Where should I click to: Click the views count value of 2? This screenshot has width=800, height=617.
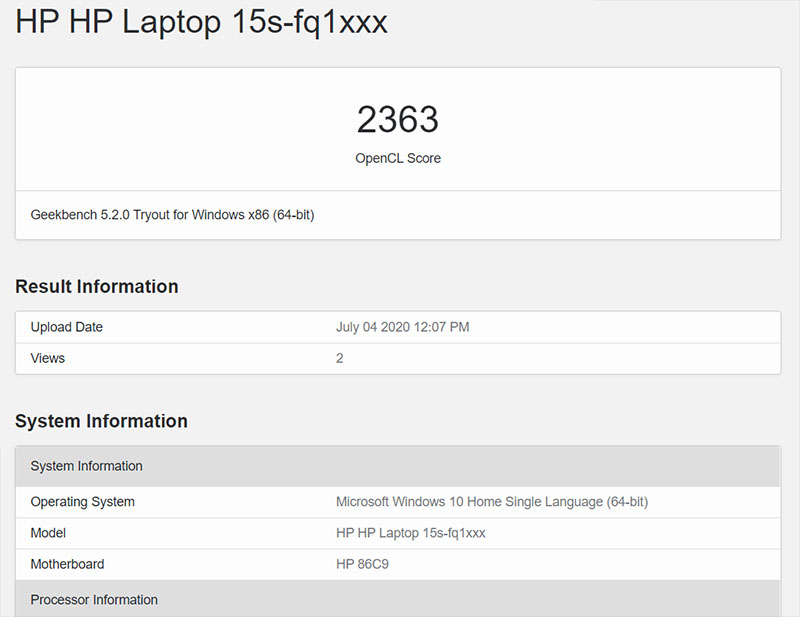[339, 358]
